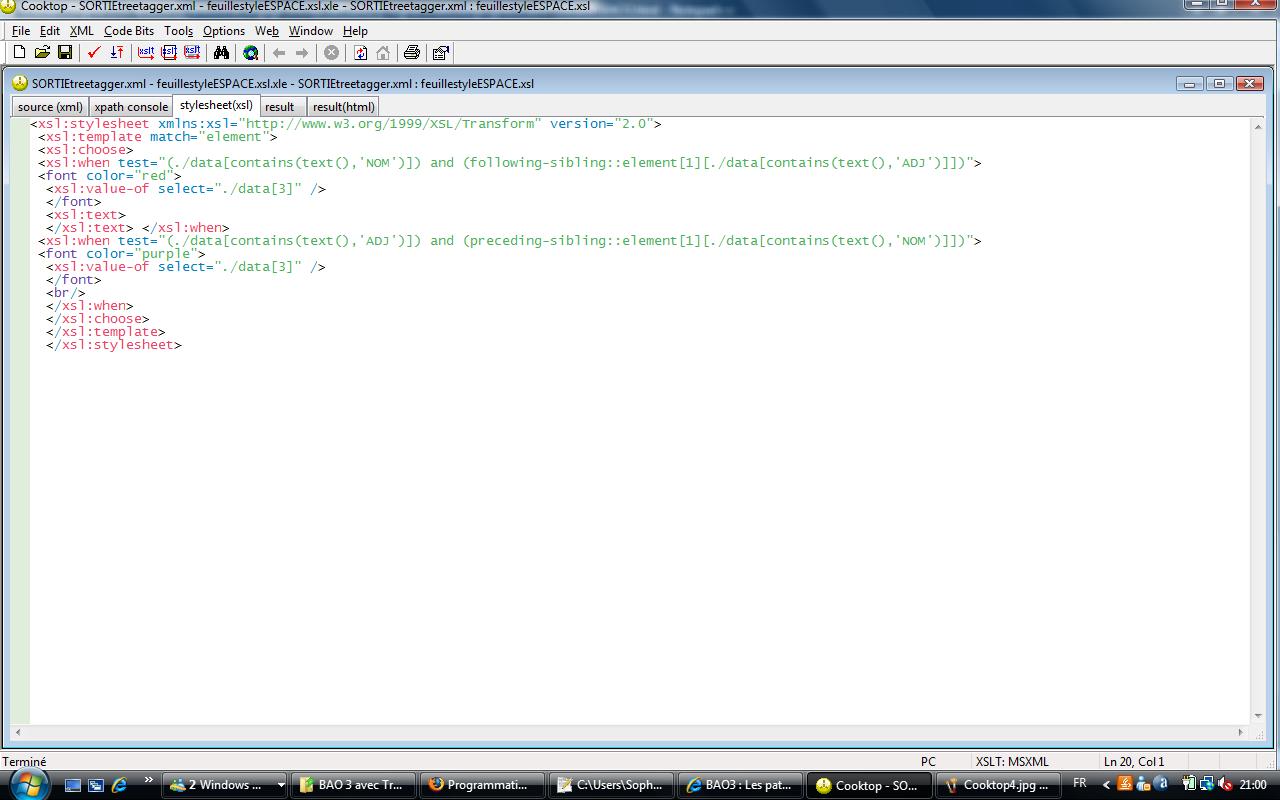Click the globe search web icon

point(250,52)
